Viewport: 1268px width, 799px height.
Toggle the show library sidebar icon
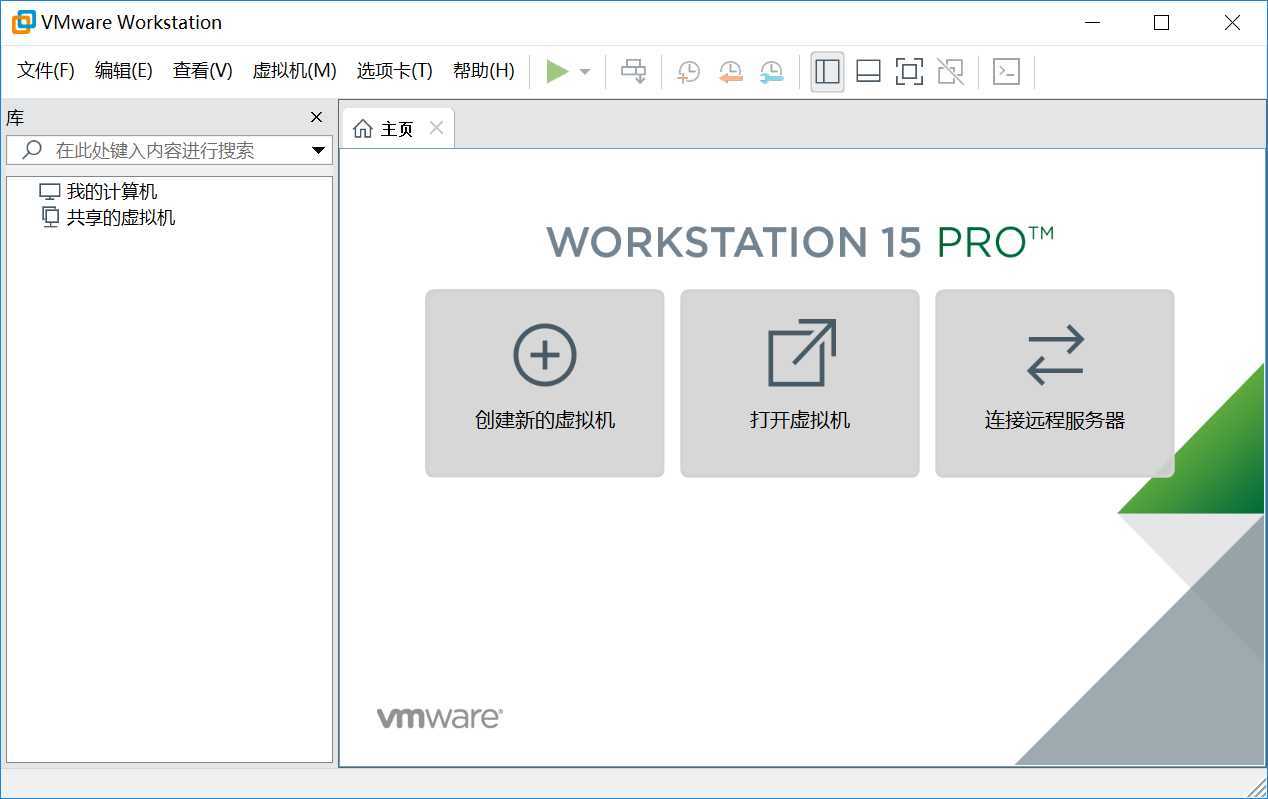827,71
